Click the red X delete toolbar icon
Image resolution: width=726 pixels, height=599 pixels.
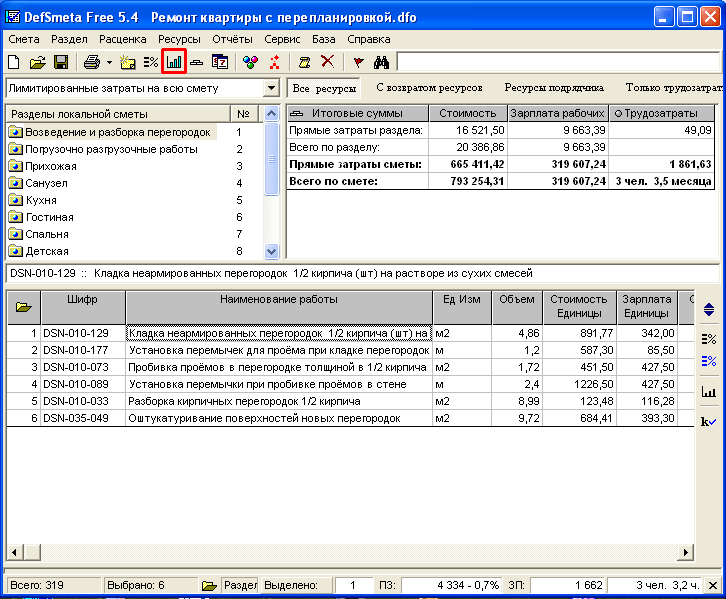(x=326, y=62)
